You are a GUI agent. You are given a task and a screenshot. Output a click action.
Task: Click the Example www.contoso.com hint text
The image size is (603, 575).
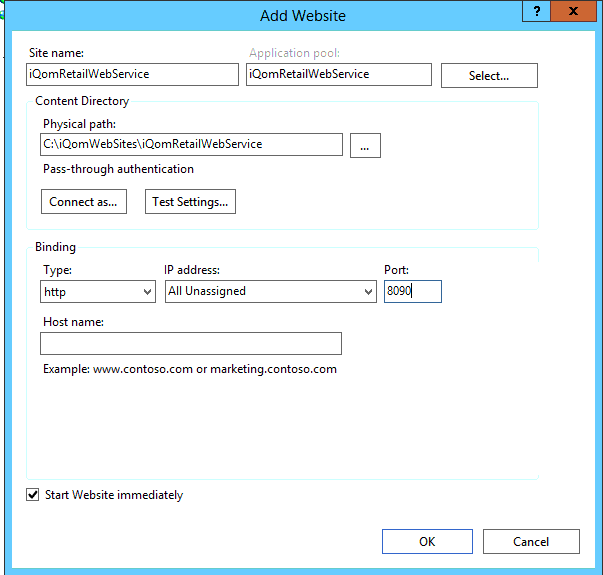click(190, 369)
